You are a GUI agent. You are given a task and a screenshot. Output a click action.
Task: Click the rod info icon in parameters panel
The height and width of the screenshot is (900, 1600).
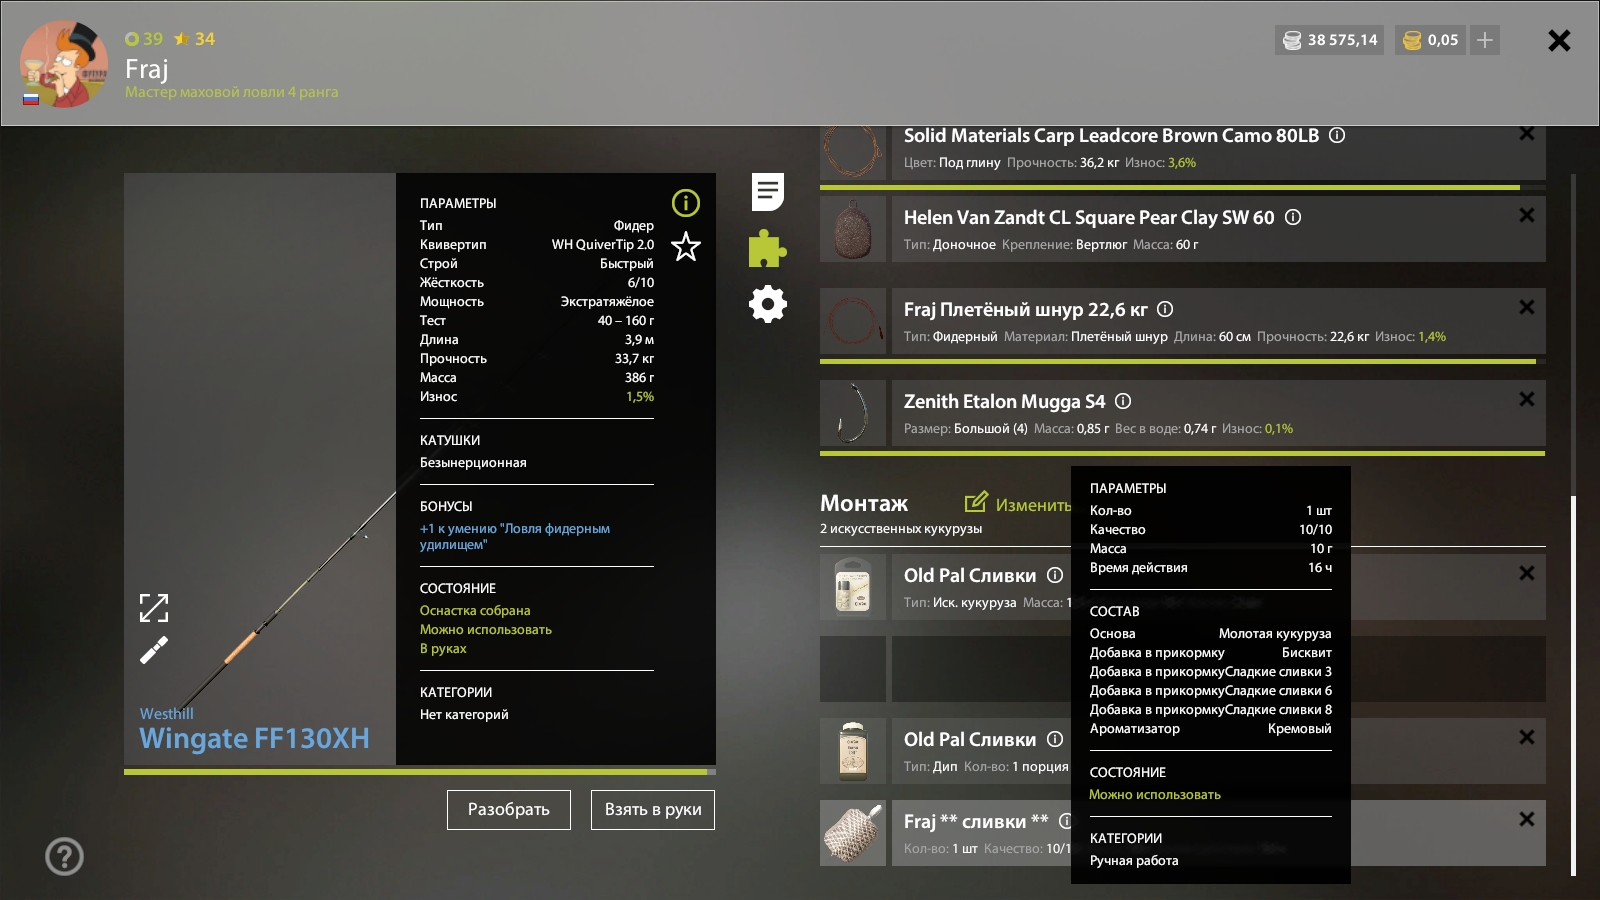[x=686, y=203]
